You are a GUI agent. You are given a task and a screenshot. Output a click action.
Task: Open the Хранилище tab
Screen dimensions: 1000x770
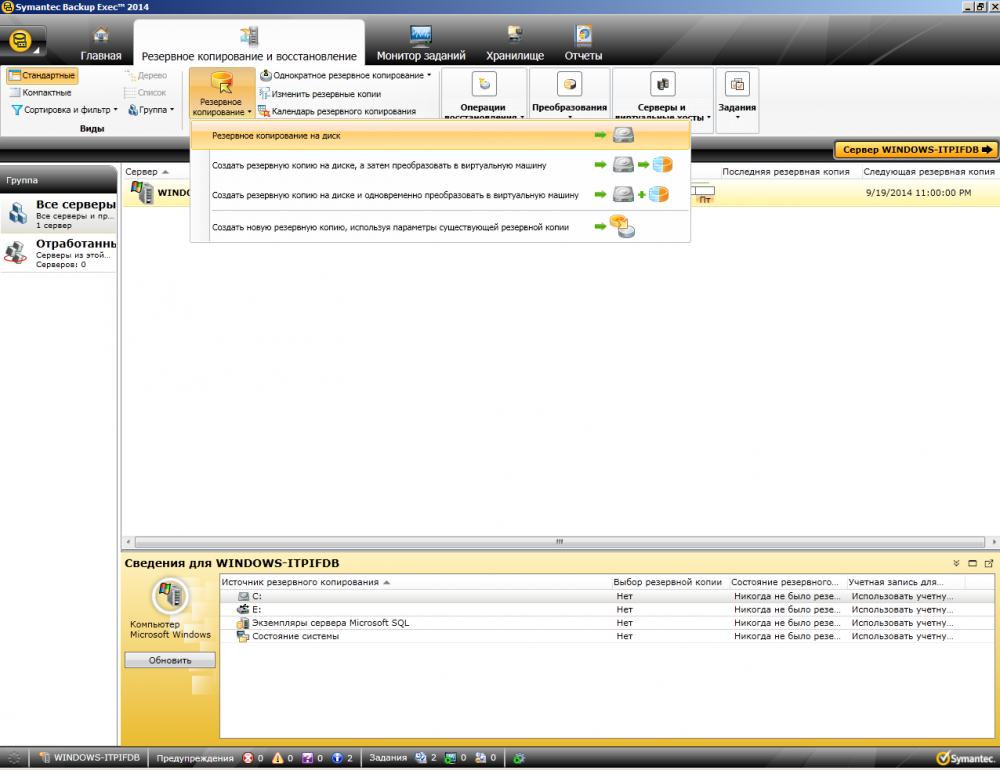pos(515,43)
